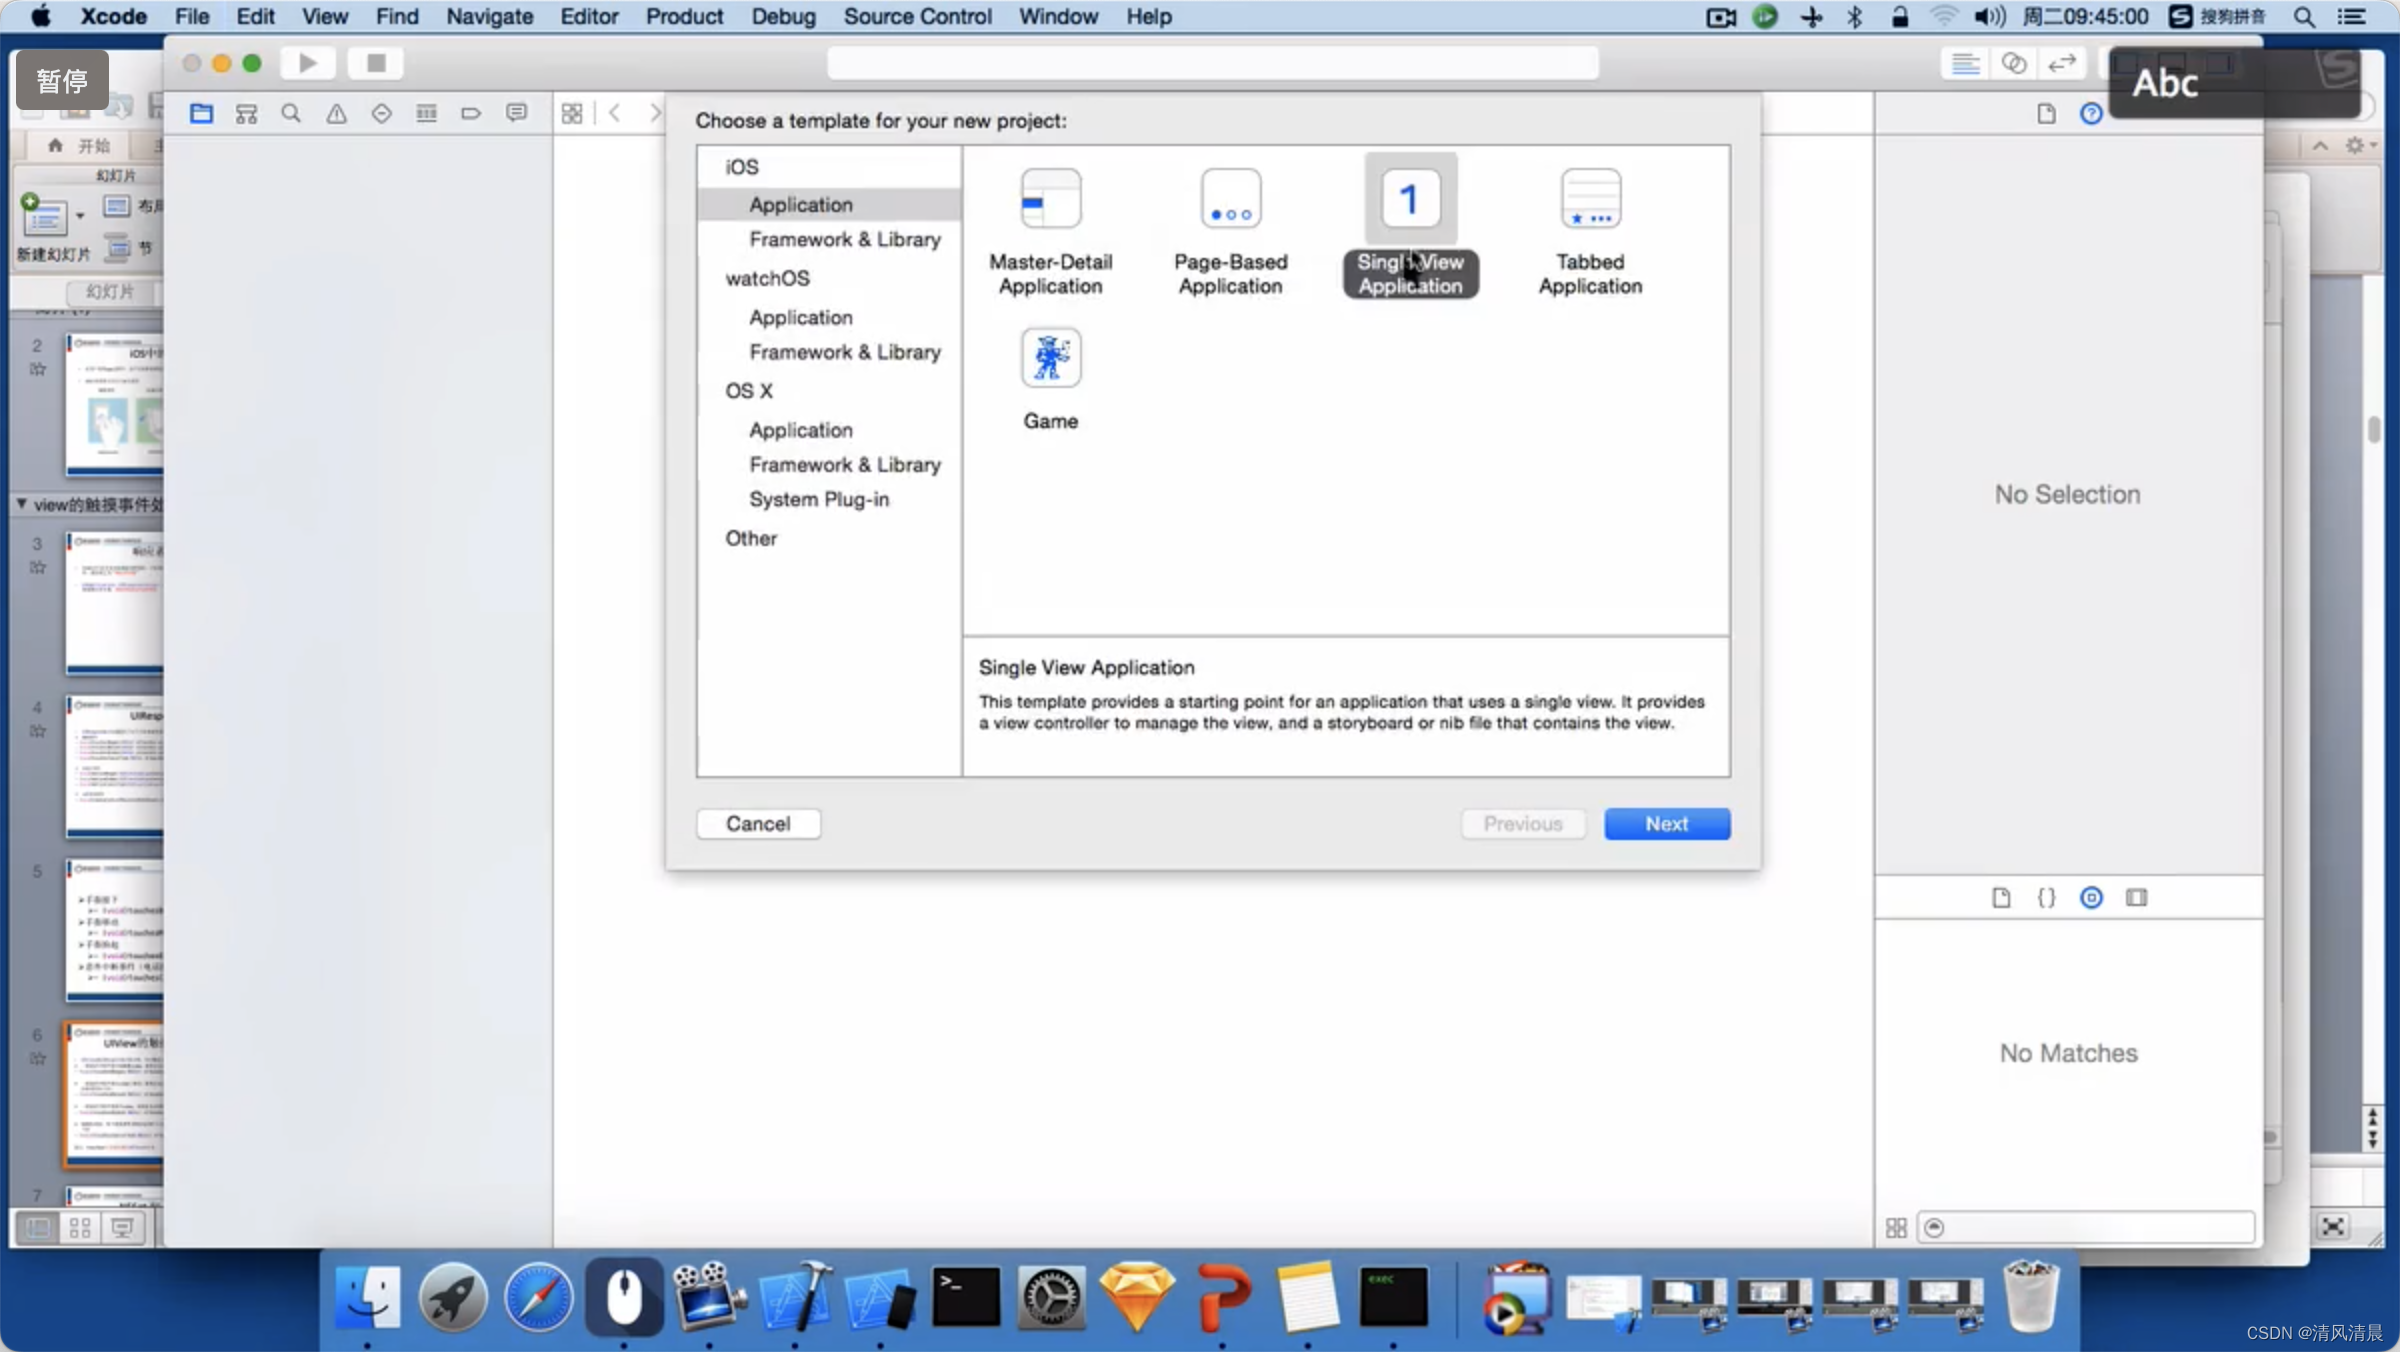Open slide 5 thumbnail in PowerPoint window
Screen dimensions: 2400x1352
pyautogui.click(x=114, y=930)
